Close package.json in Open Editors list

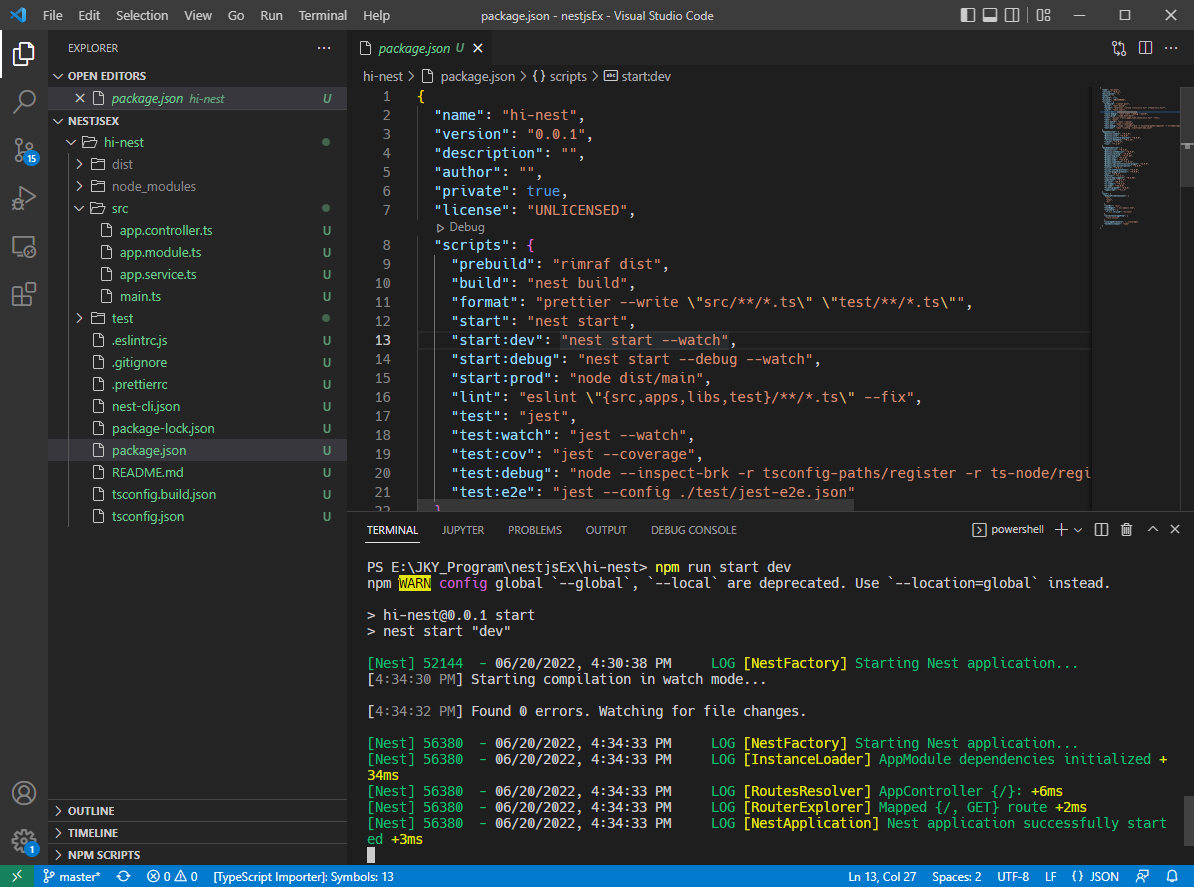click(80, 98)
